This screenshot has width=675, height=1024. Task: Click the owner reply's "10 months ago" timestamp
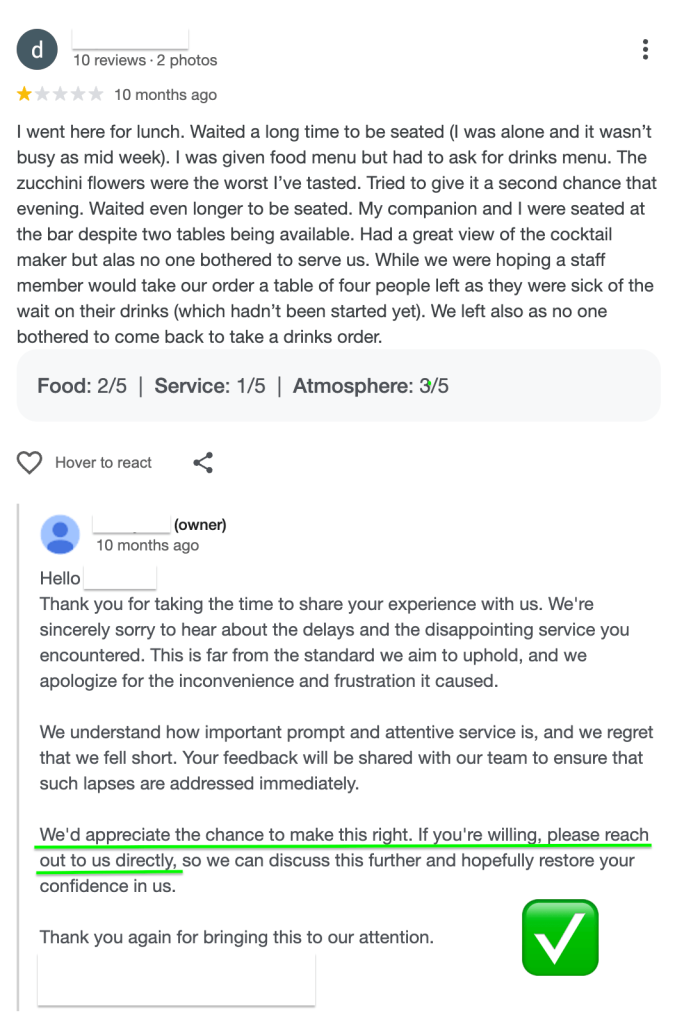[x=147, y=546]
